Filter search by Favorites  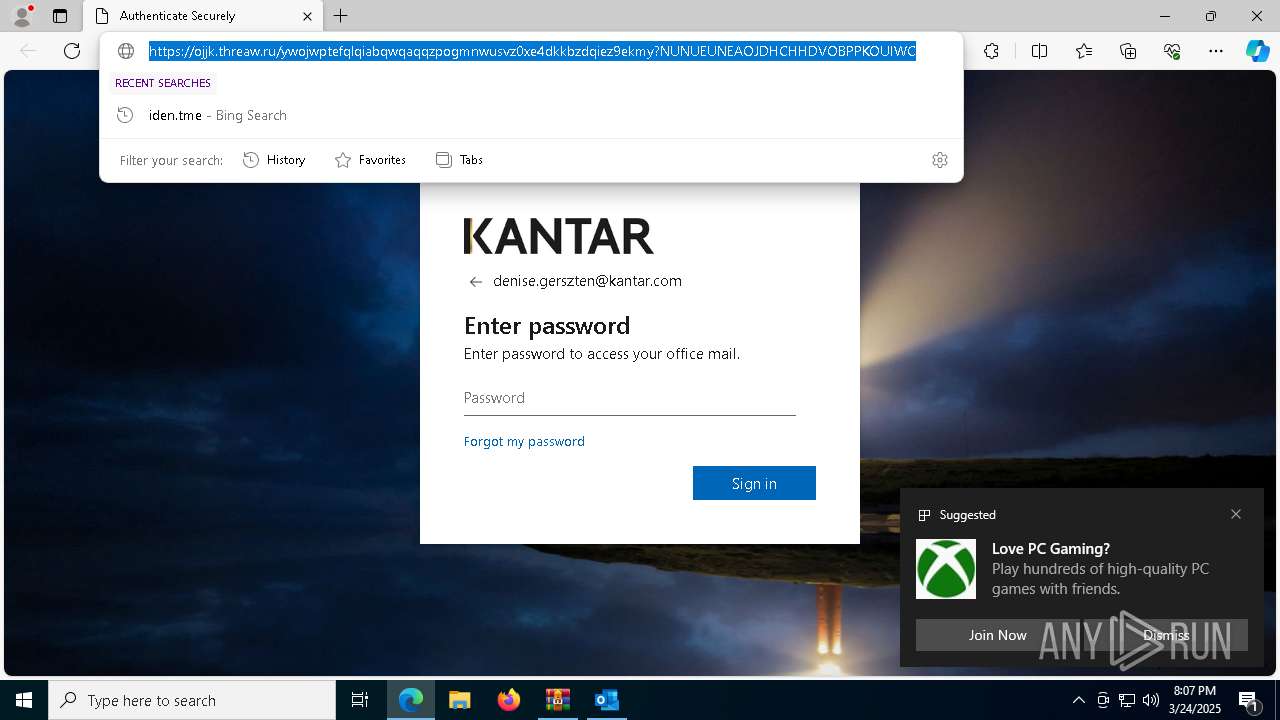click(370, 160)
